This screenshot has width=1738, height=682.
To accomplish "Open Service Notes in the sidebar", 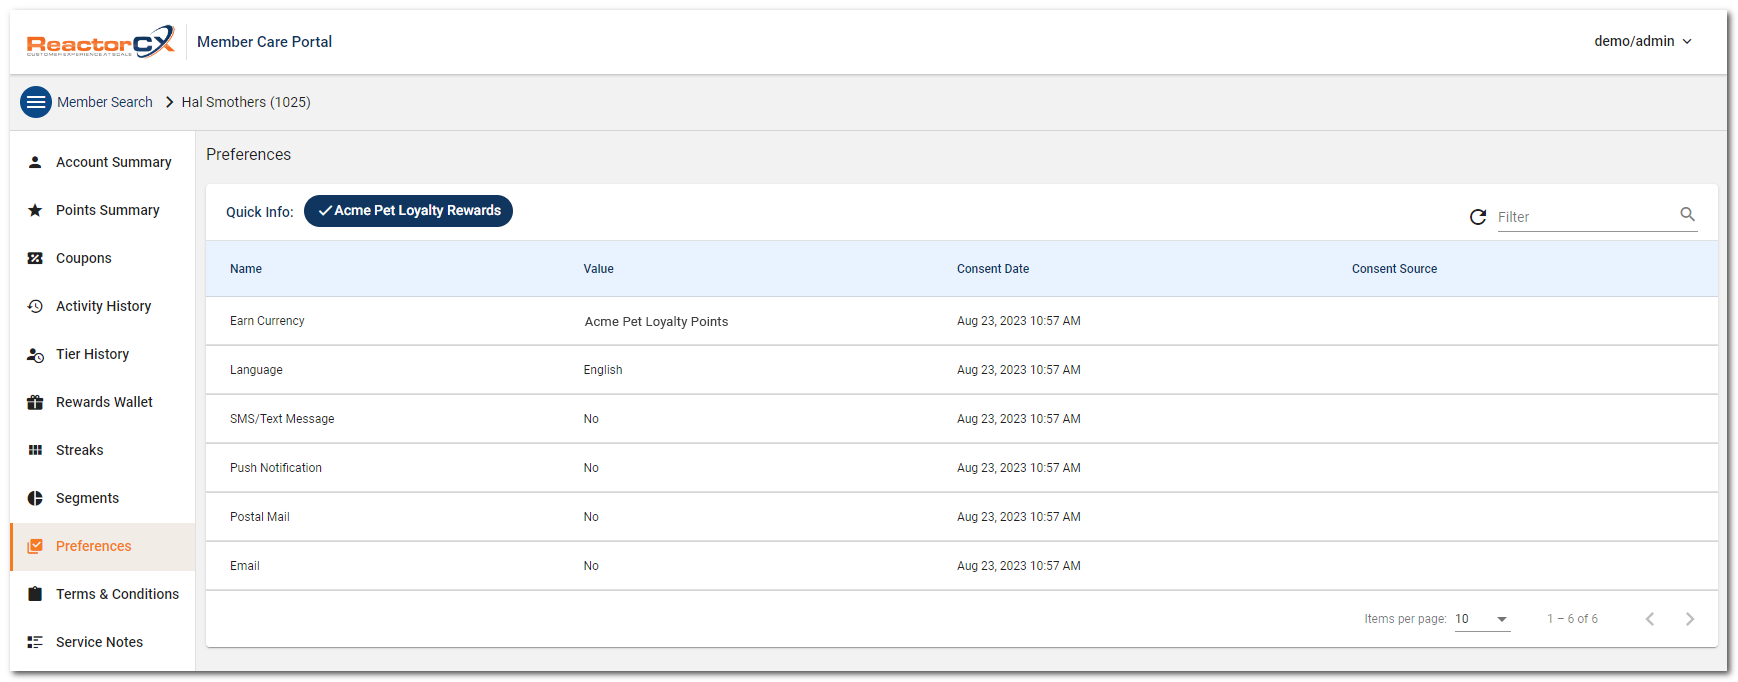I will click(99, 642).
